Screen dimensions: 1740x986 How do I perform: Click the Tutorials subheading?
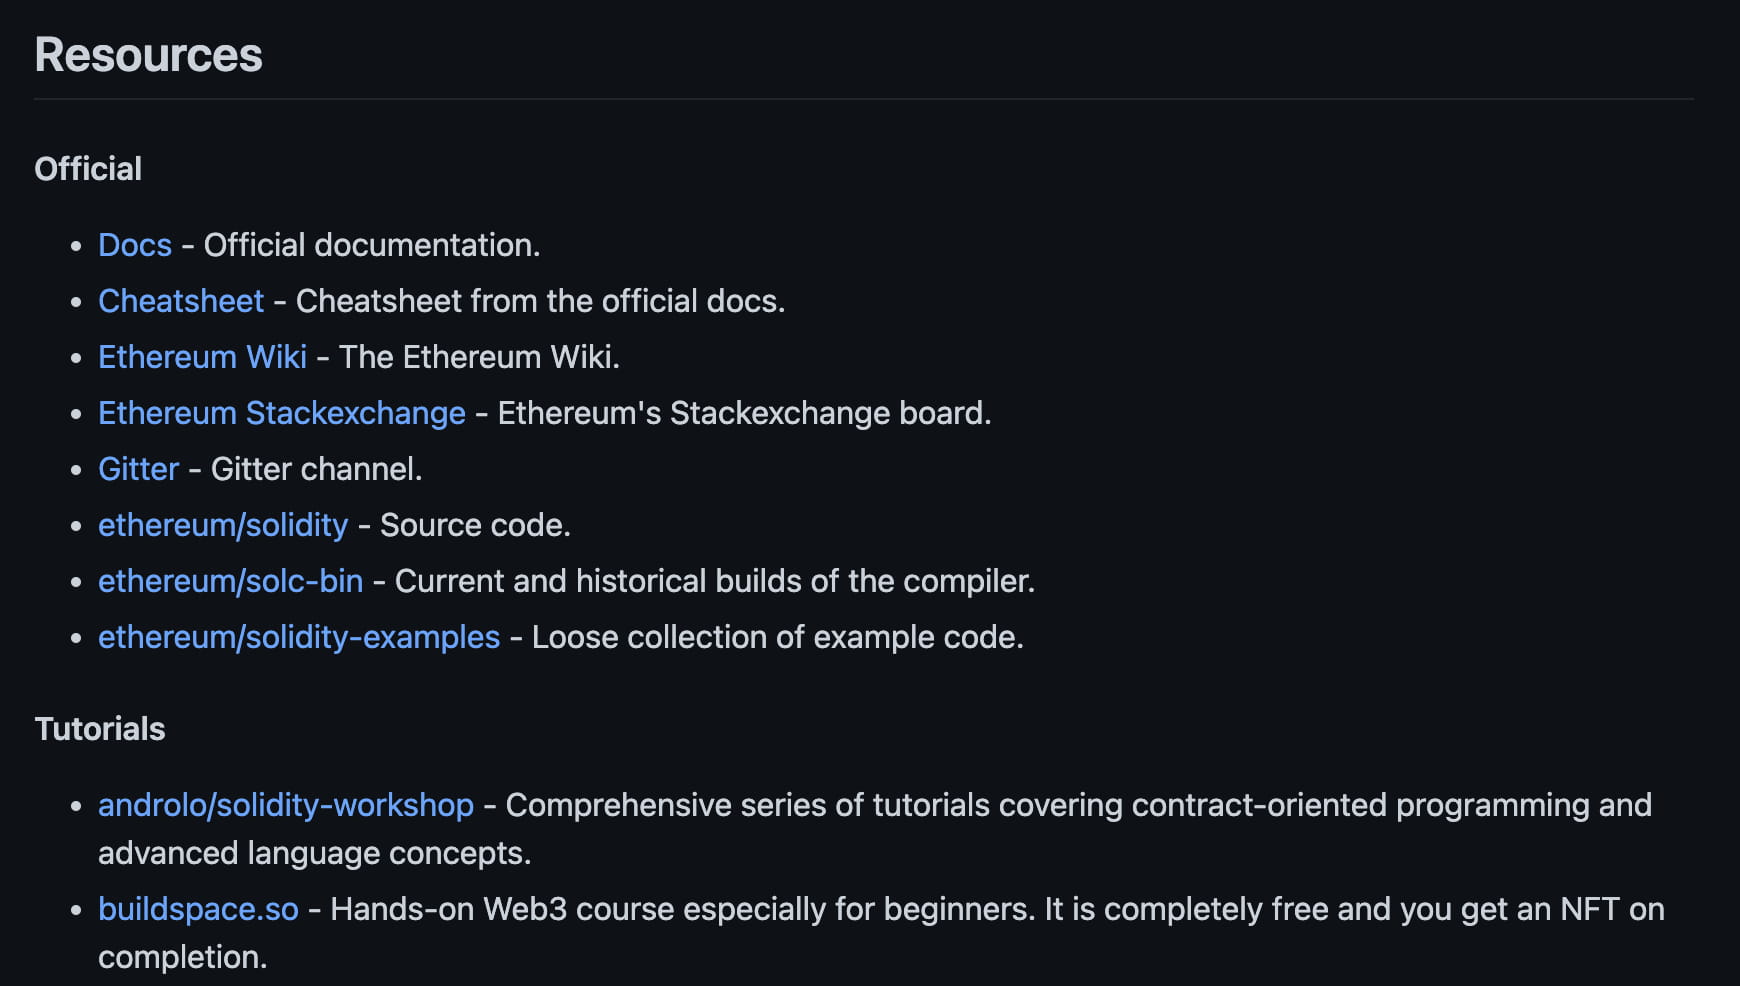pyautogui.click(x=100, y=729)
